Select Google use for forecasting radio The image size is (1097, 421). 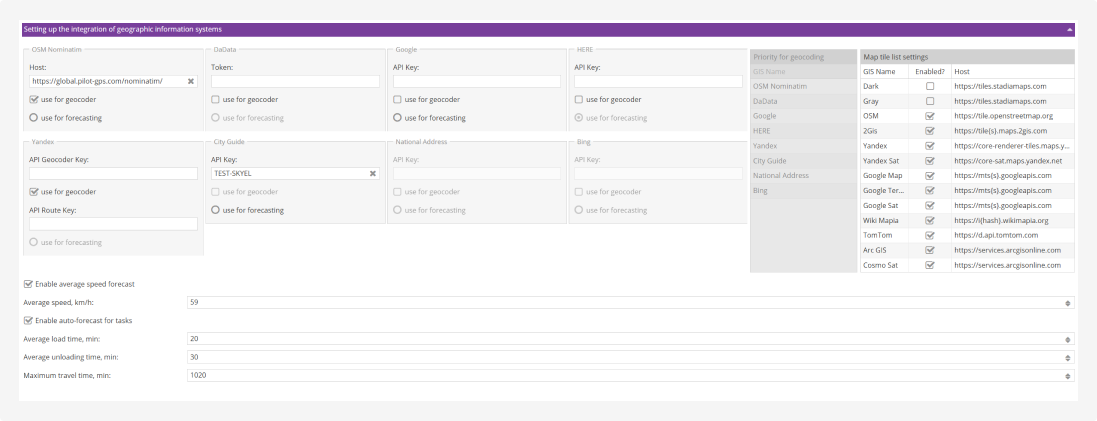pyautogui.click(x=397, y=118)
